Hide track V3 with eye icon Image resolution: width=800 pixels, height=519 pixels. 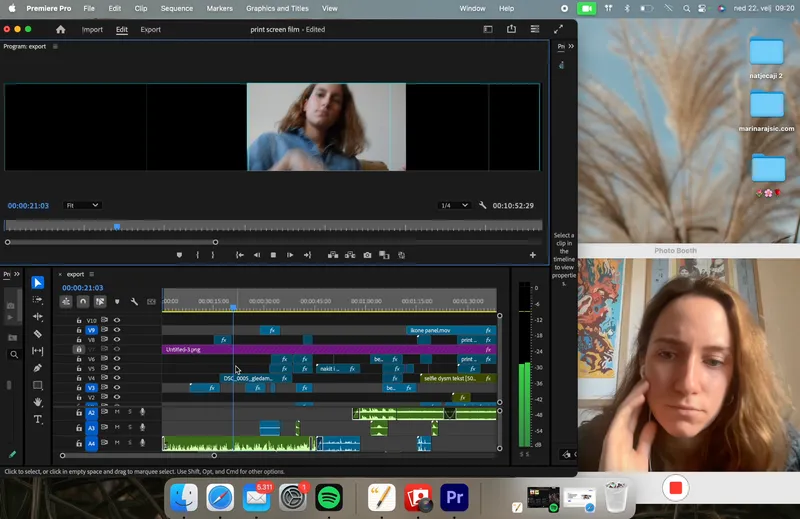(117, 387)
